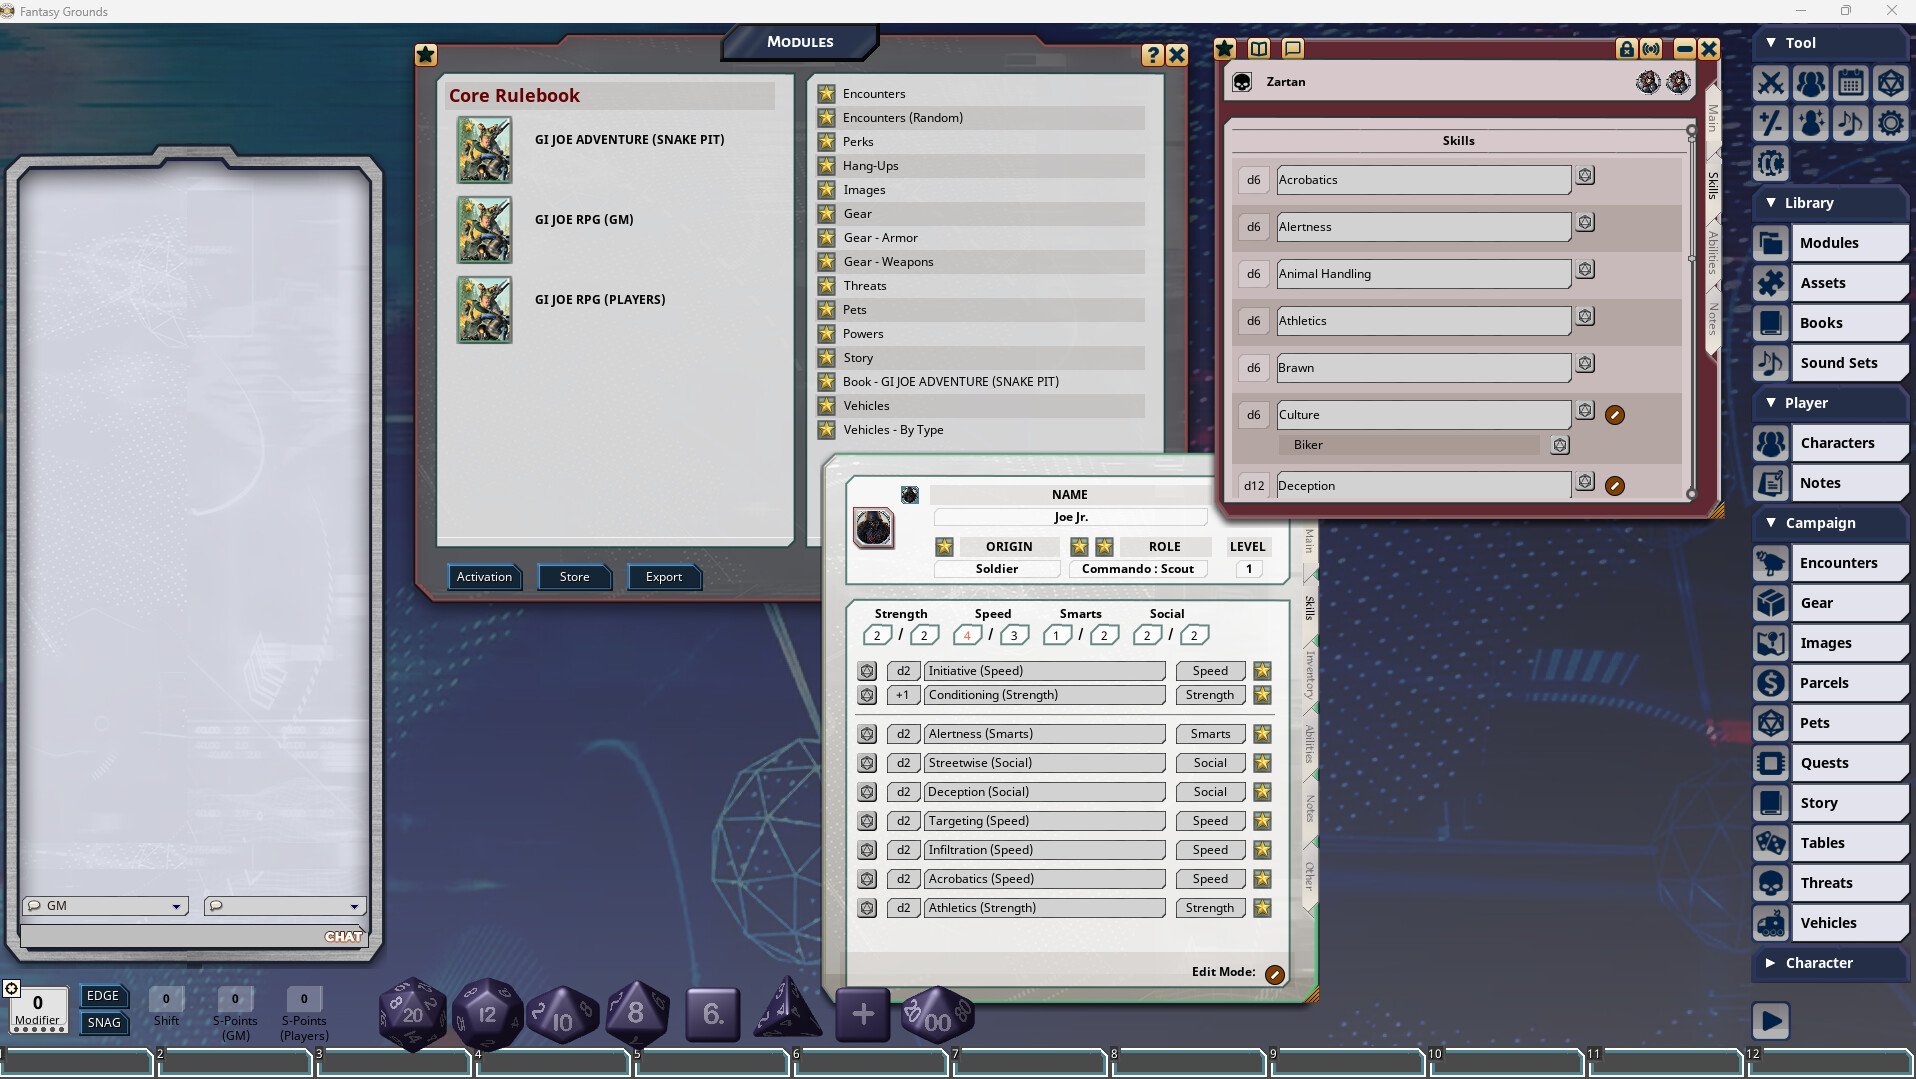Screen dimensions: 1916x1079
Task: Open the Options settings gear
Action: [1891, 123]
